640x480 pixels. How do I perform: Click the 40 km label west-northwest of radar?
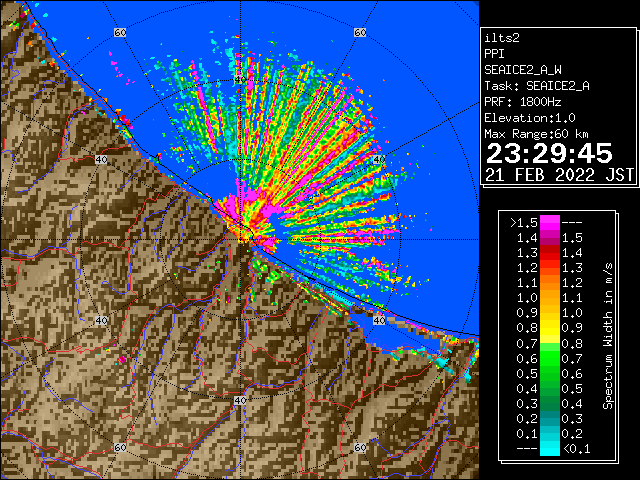pos(101,159)
